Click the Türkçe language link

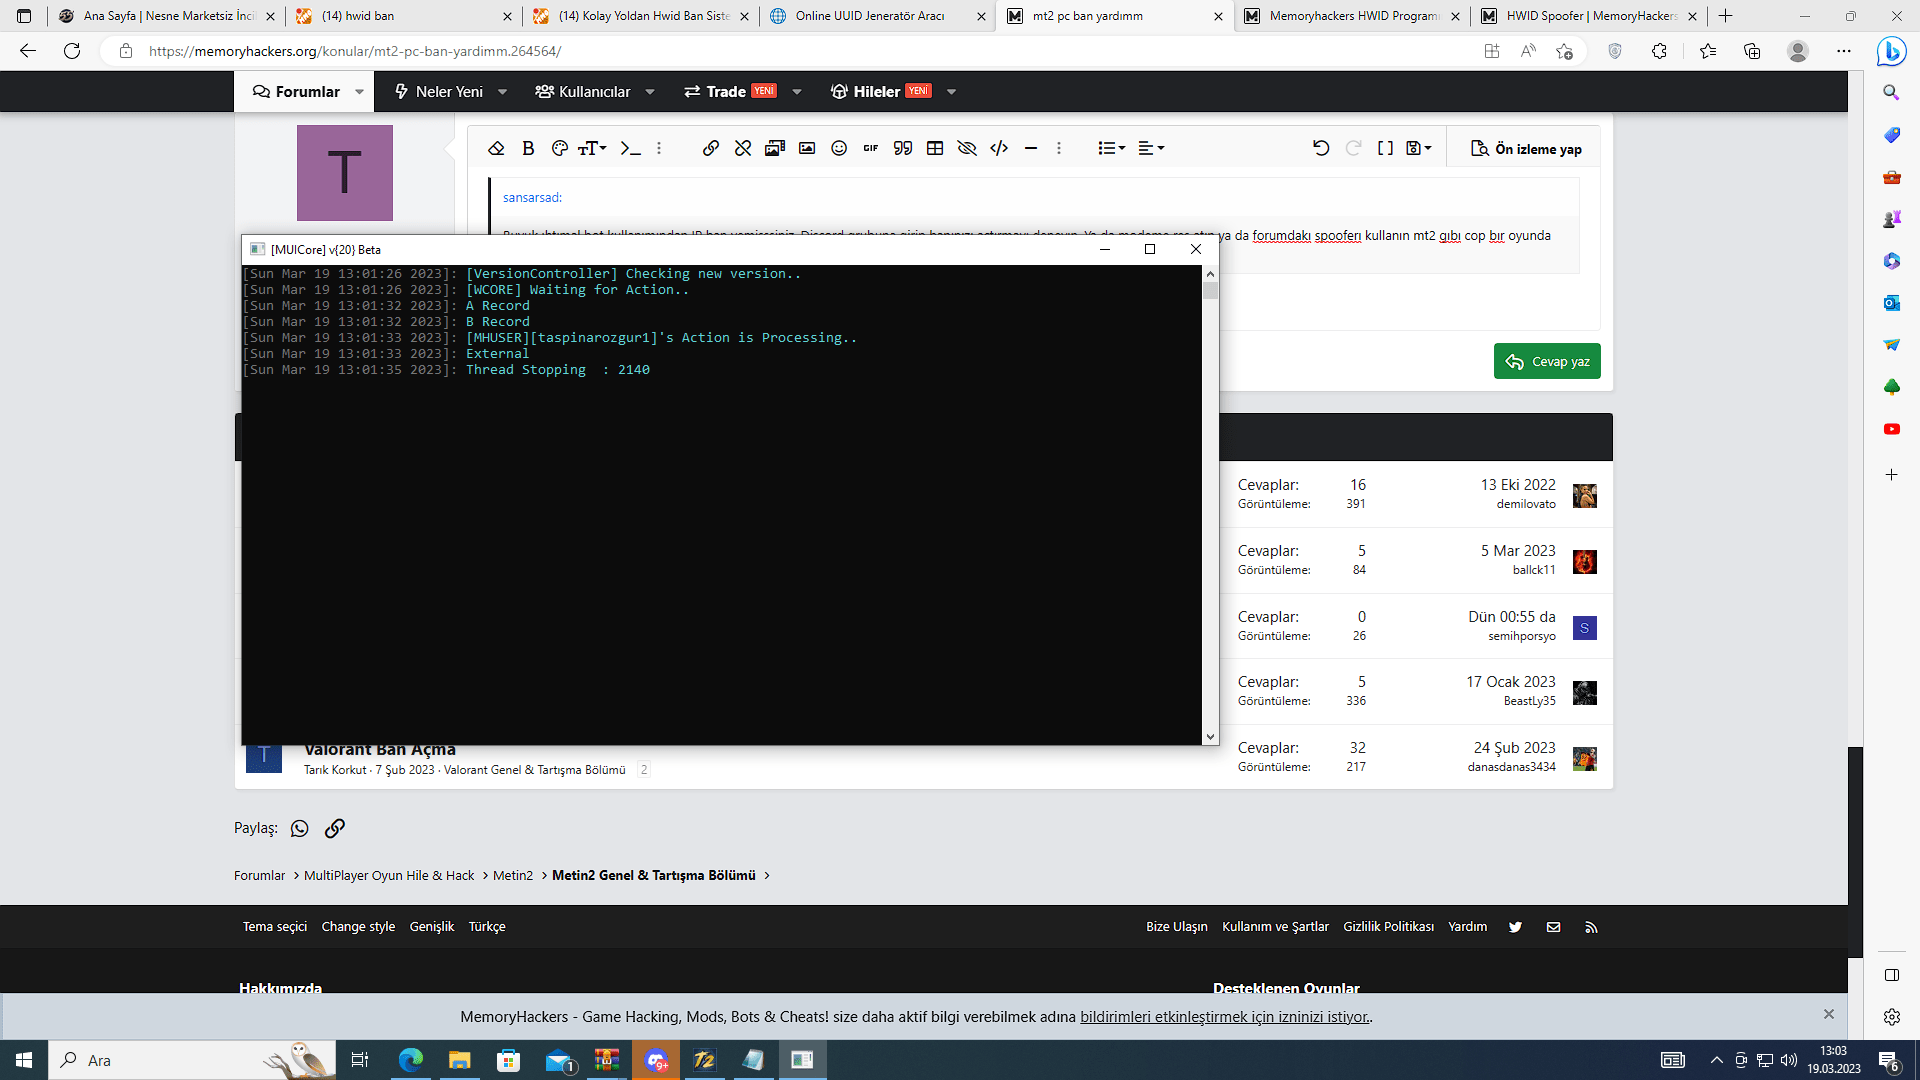point(487,927)
